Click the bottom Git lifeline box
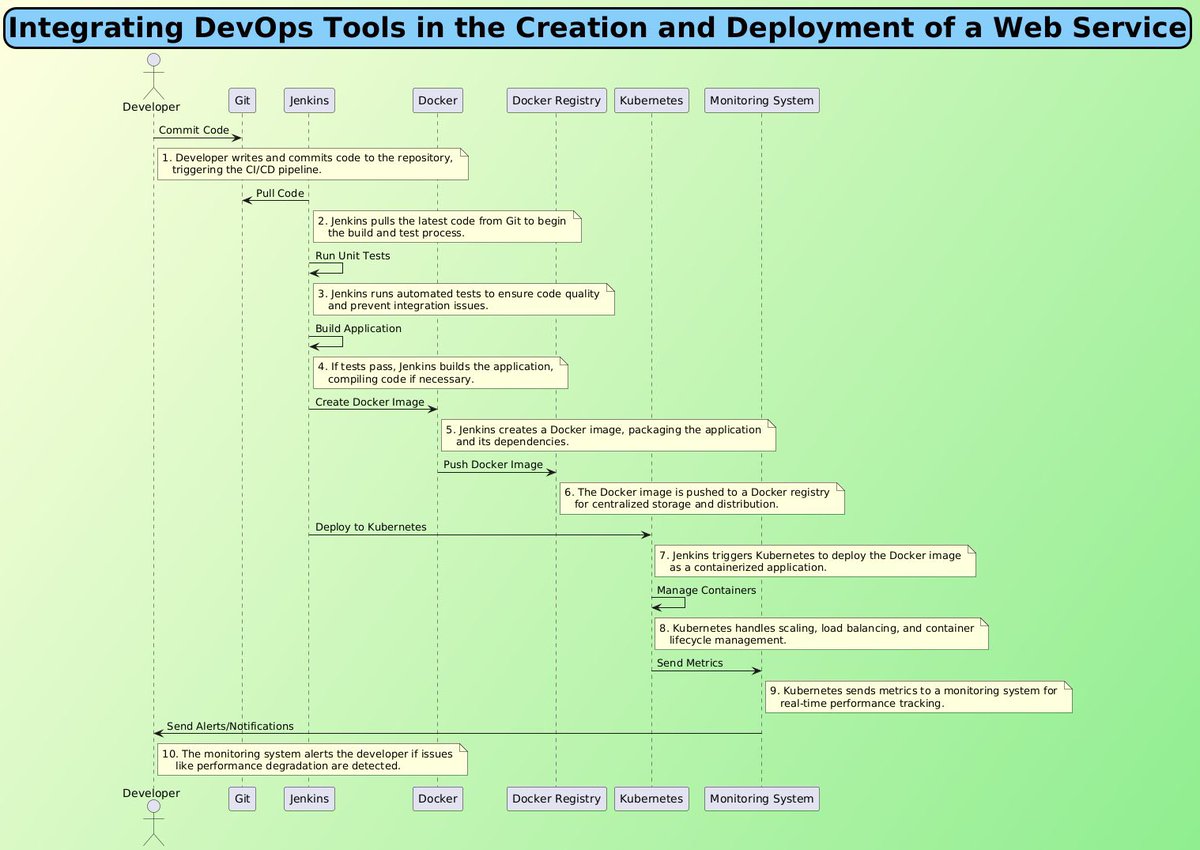 [241, 799]
